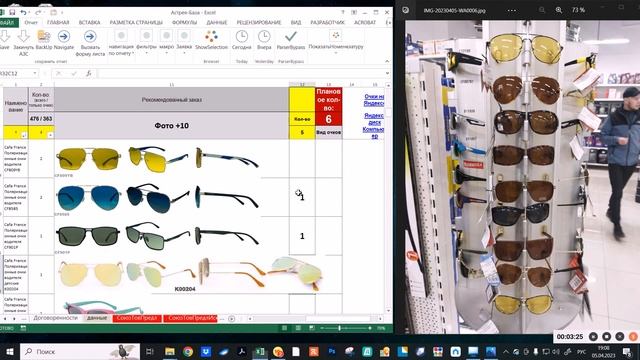Open the ФОРМУЛЫ ribbon tab

click(184, 22)
